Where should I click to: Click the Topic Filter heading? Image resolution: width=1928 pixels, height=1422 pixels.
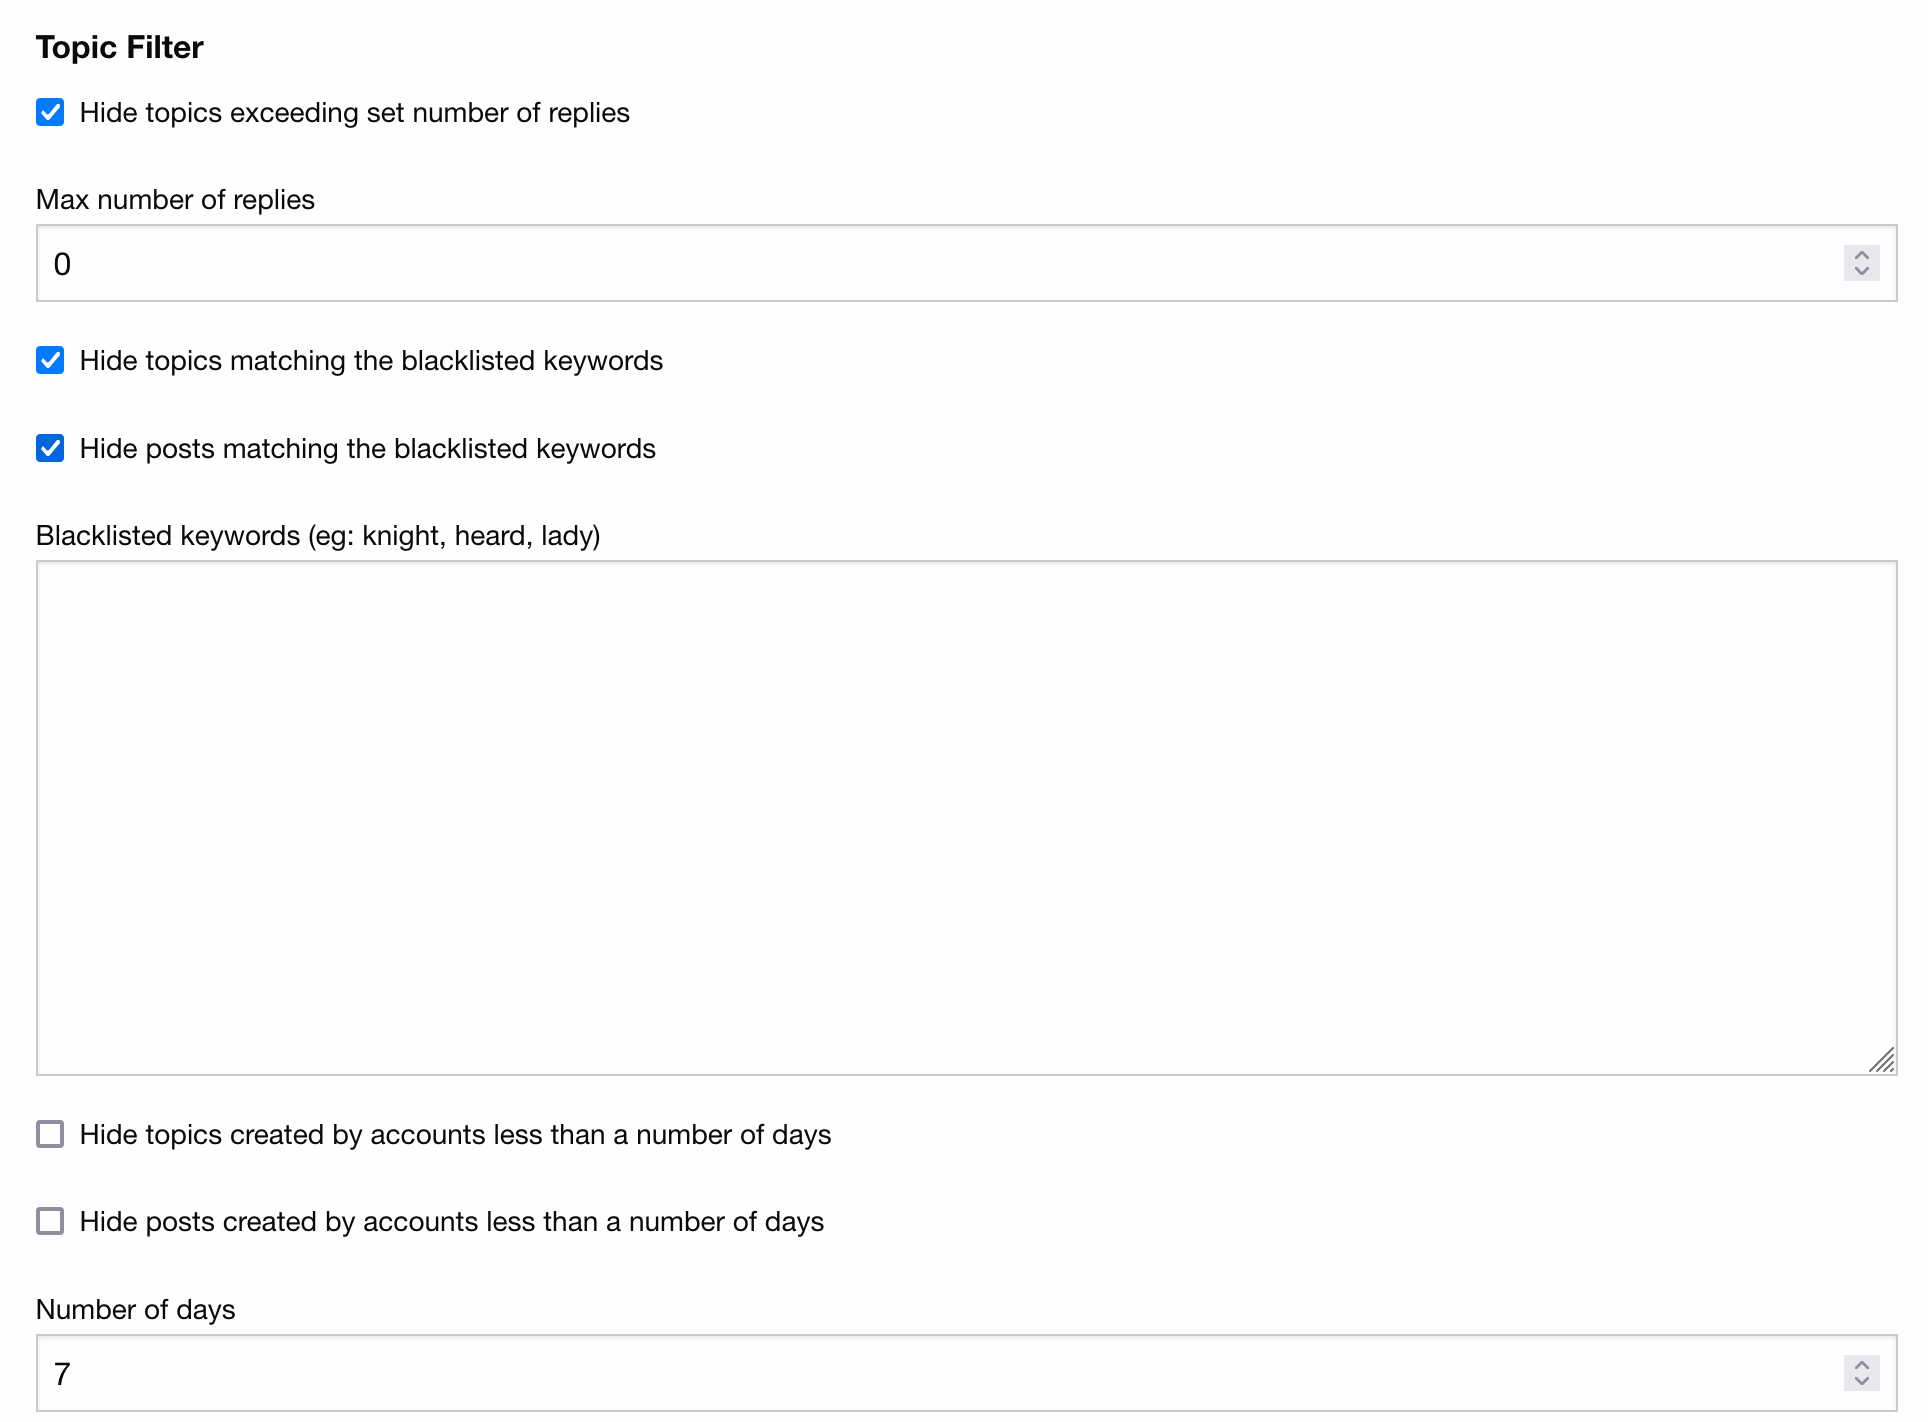pyautogui.click(x=119, y=47)
